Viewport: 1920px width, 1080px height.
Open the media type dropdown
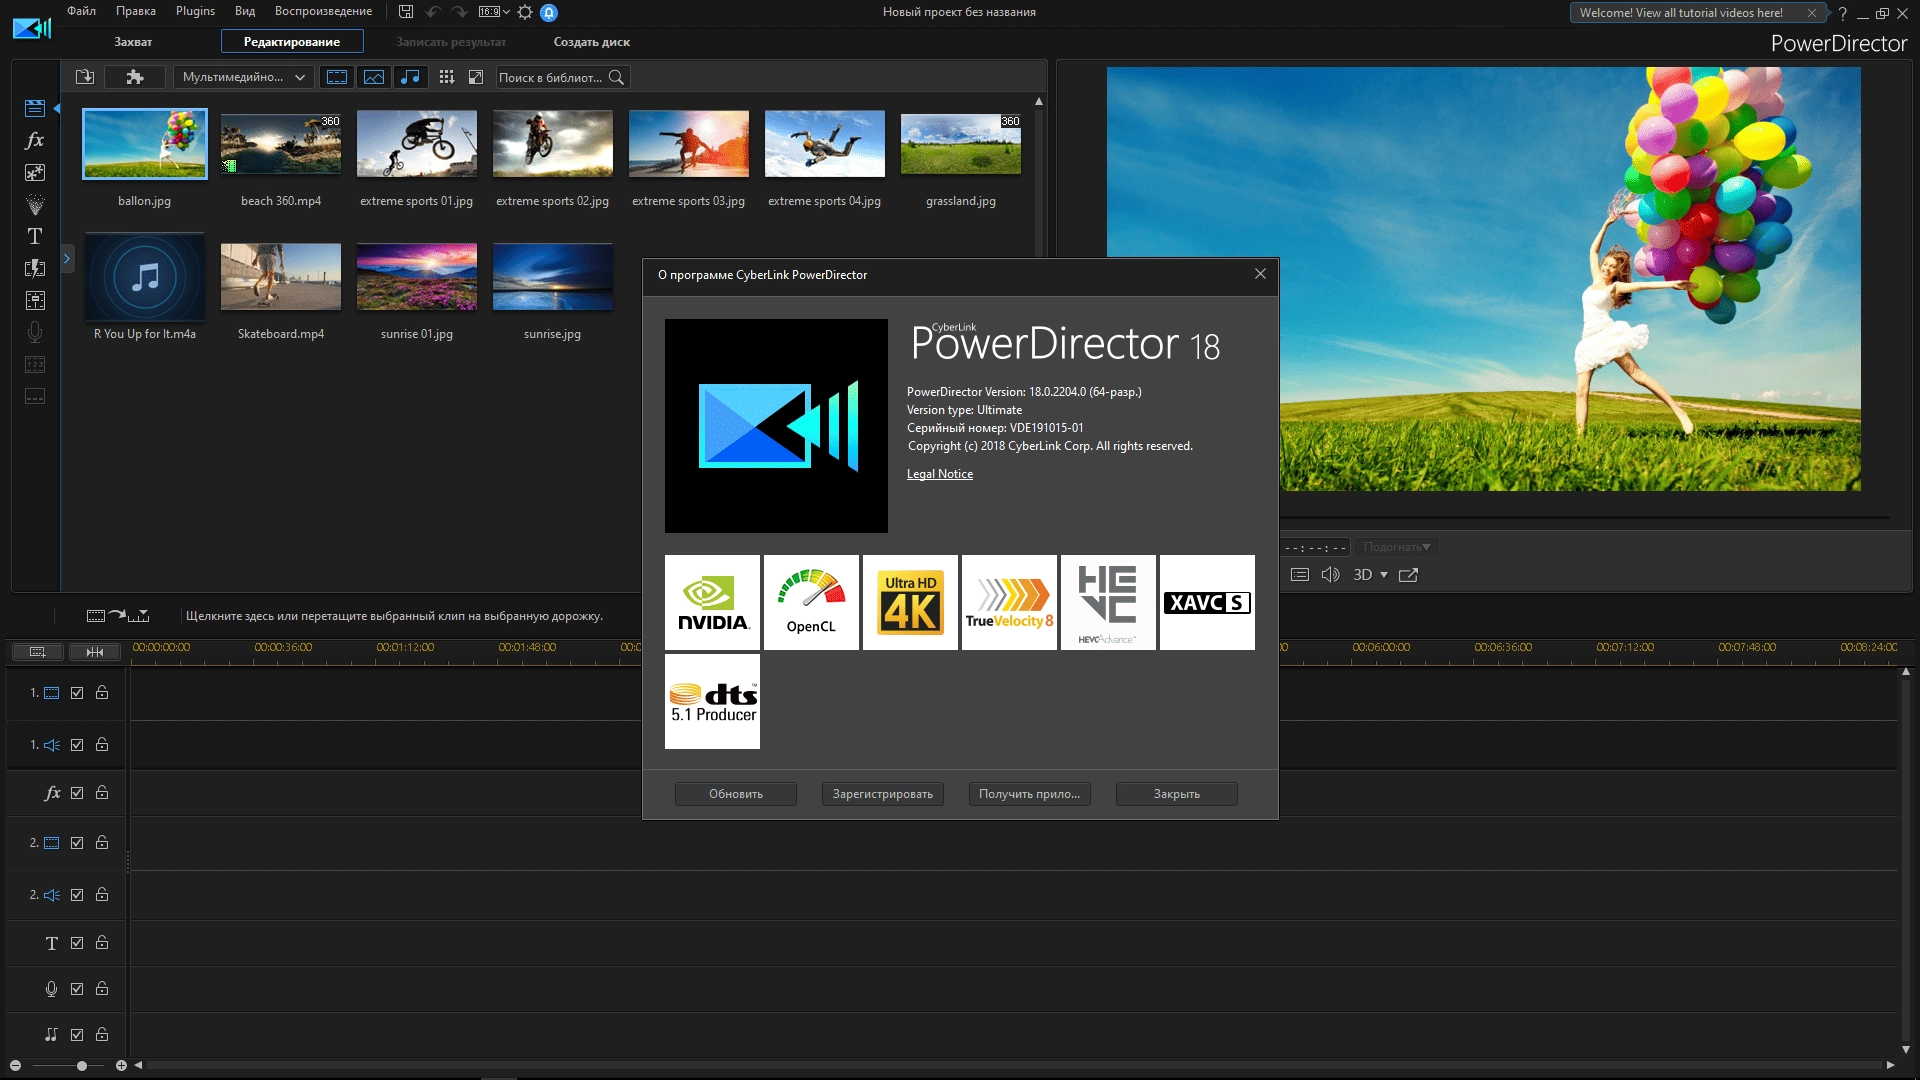coord(244,77)
